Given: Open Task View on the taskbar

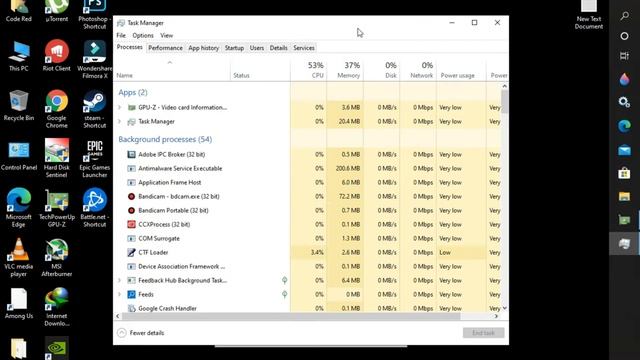Looking at the screenshot, I should tap(624, 56).
